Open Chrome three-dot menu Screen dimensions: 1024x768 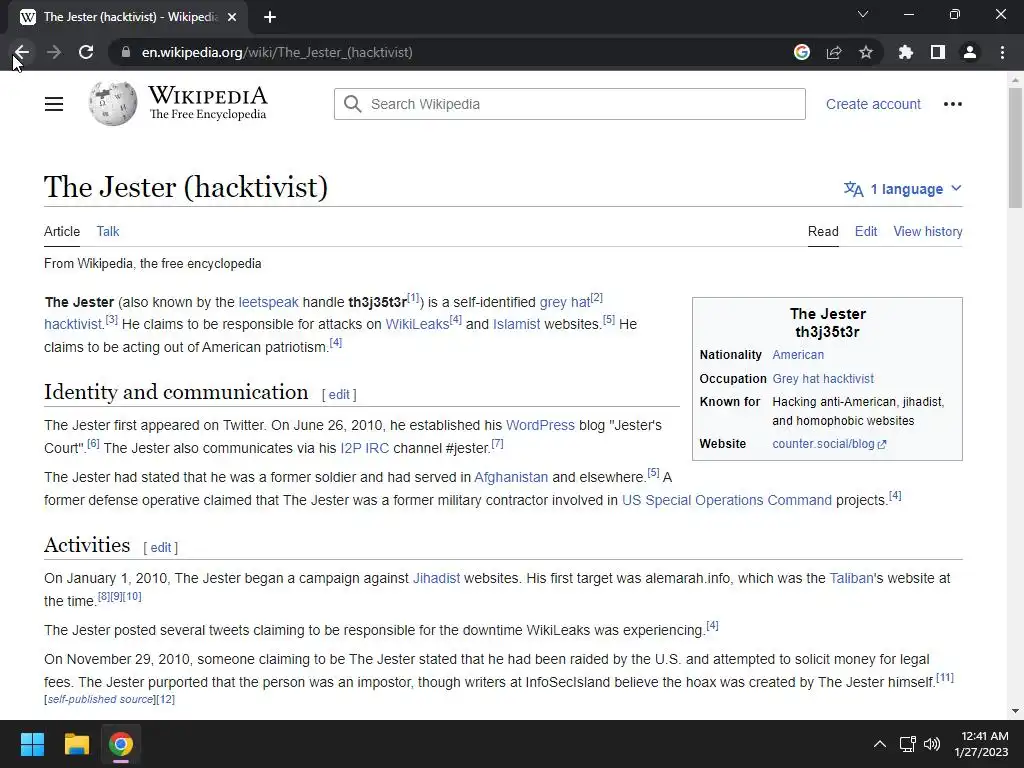point(1002,52)
